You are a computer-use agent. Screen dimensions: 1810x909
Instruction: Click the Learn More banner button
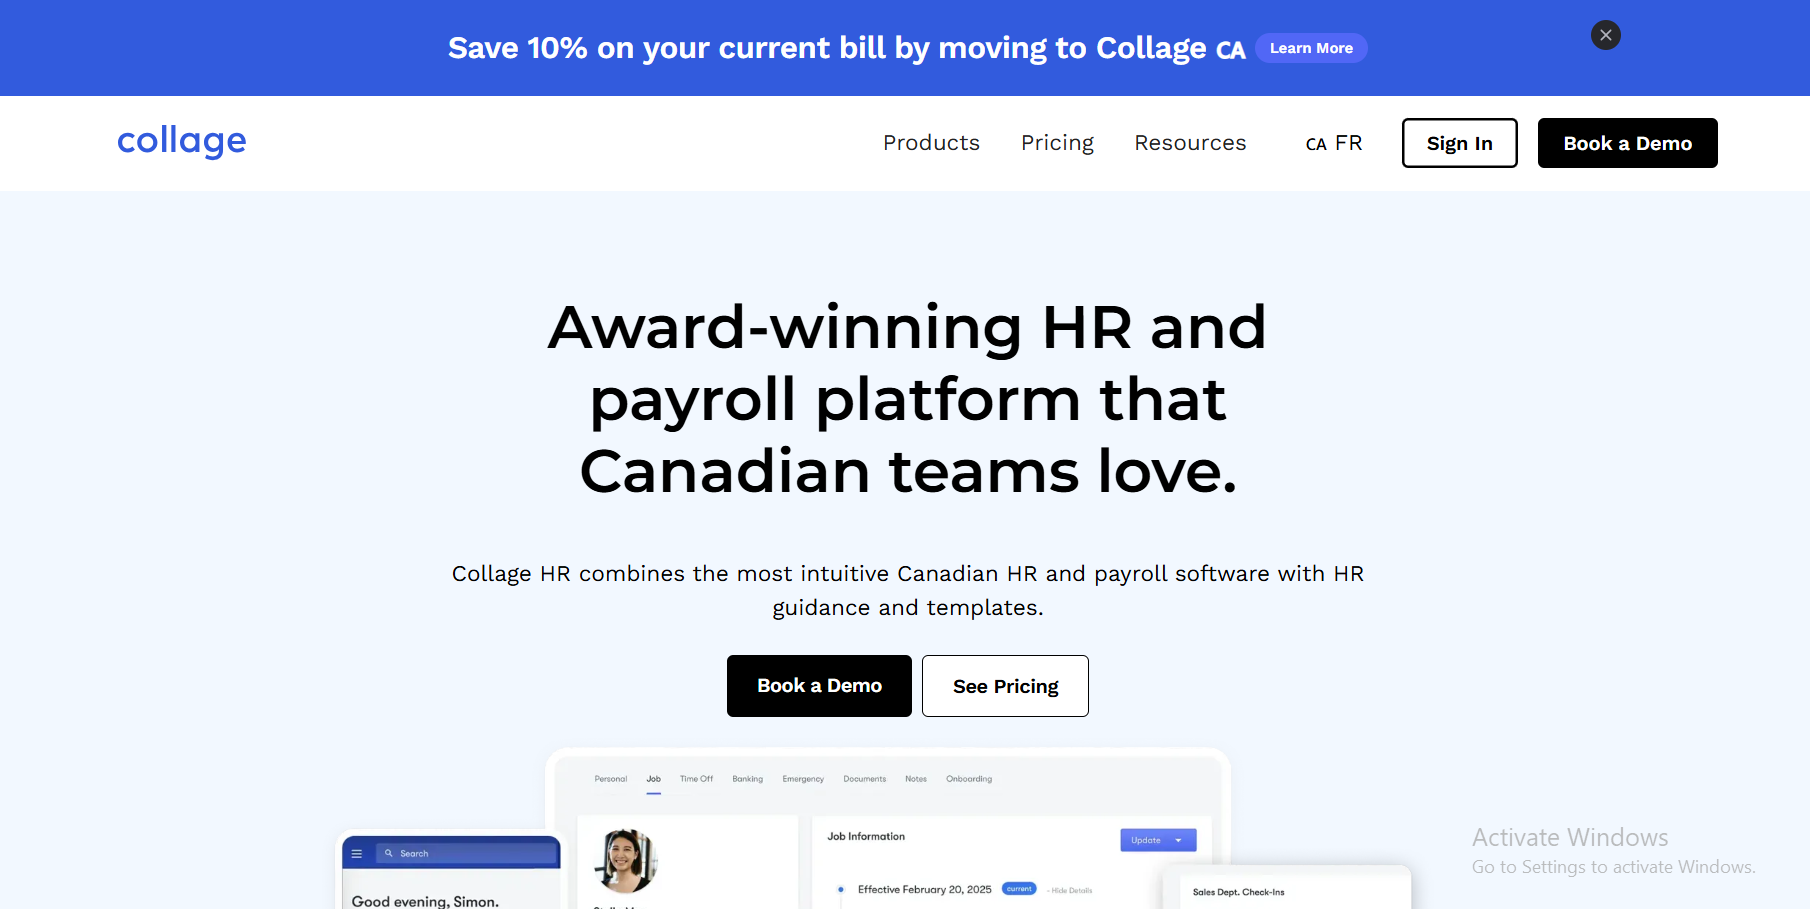[x=1311, y=48]
